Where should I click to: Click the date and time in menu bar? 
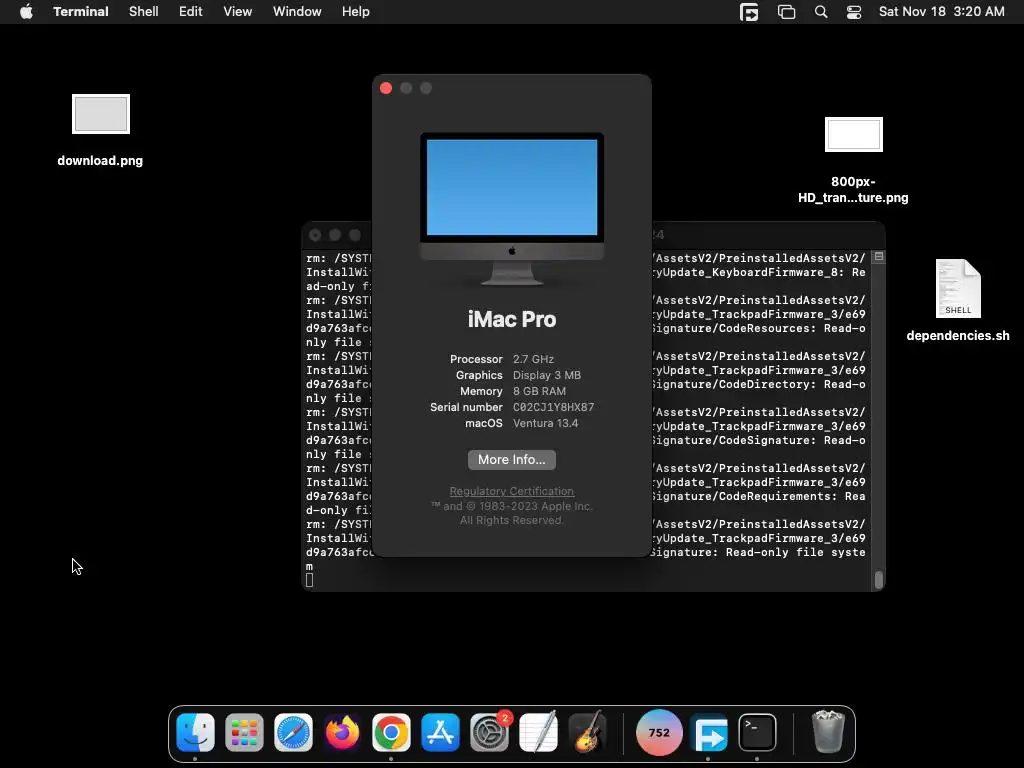[x=942, y=11]
